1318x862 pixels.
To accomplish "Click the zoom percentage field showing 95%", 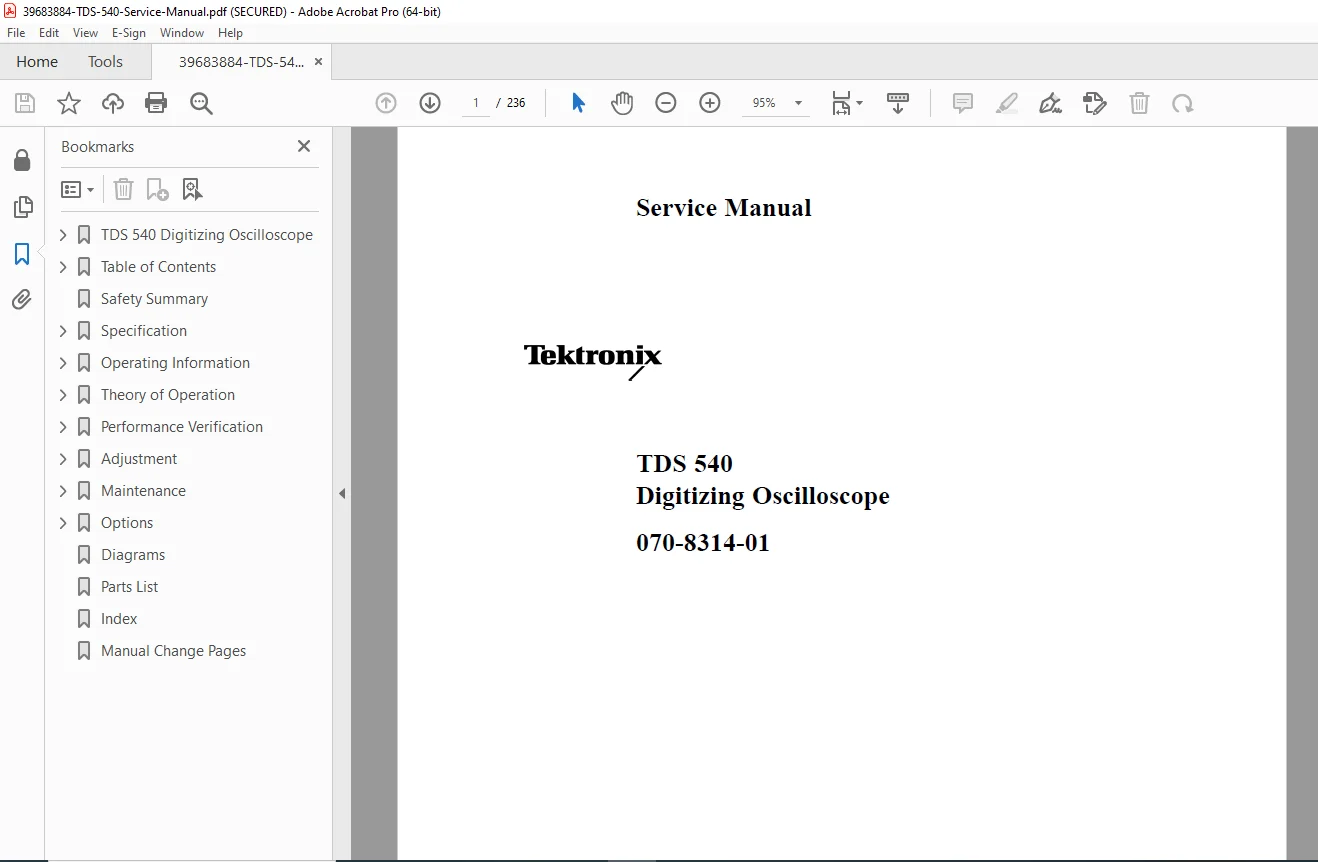I will 764,103.
